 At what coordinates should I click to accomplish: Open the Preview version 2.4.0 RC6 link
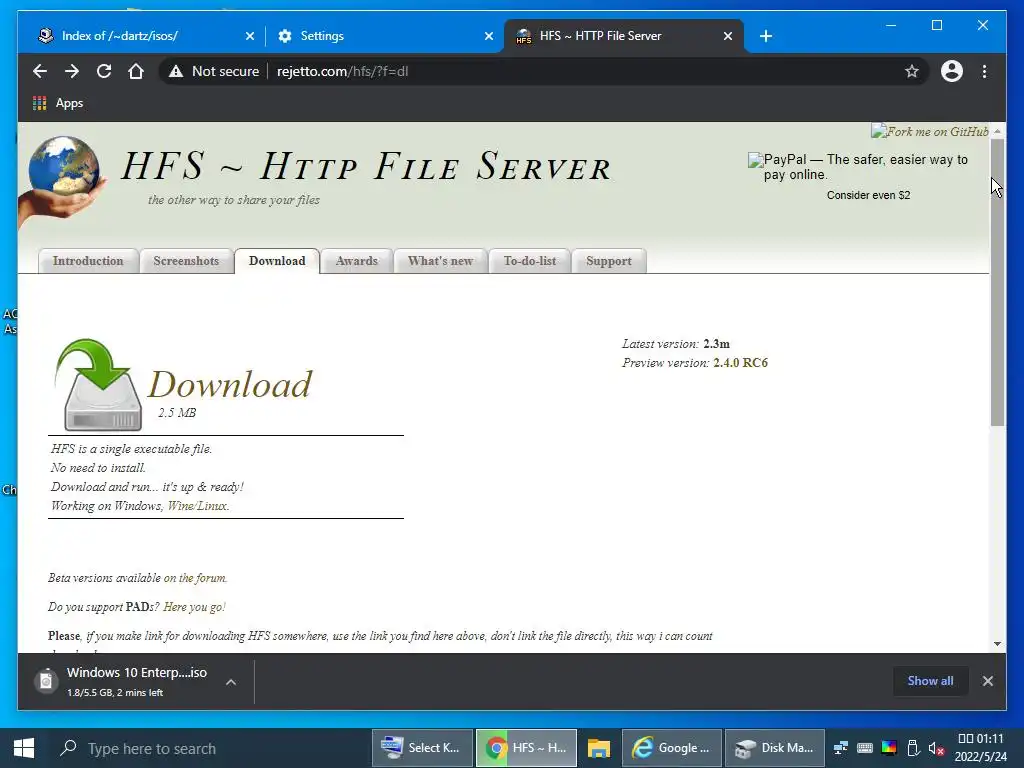click(x=741, y=362)
